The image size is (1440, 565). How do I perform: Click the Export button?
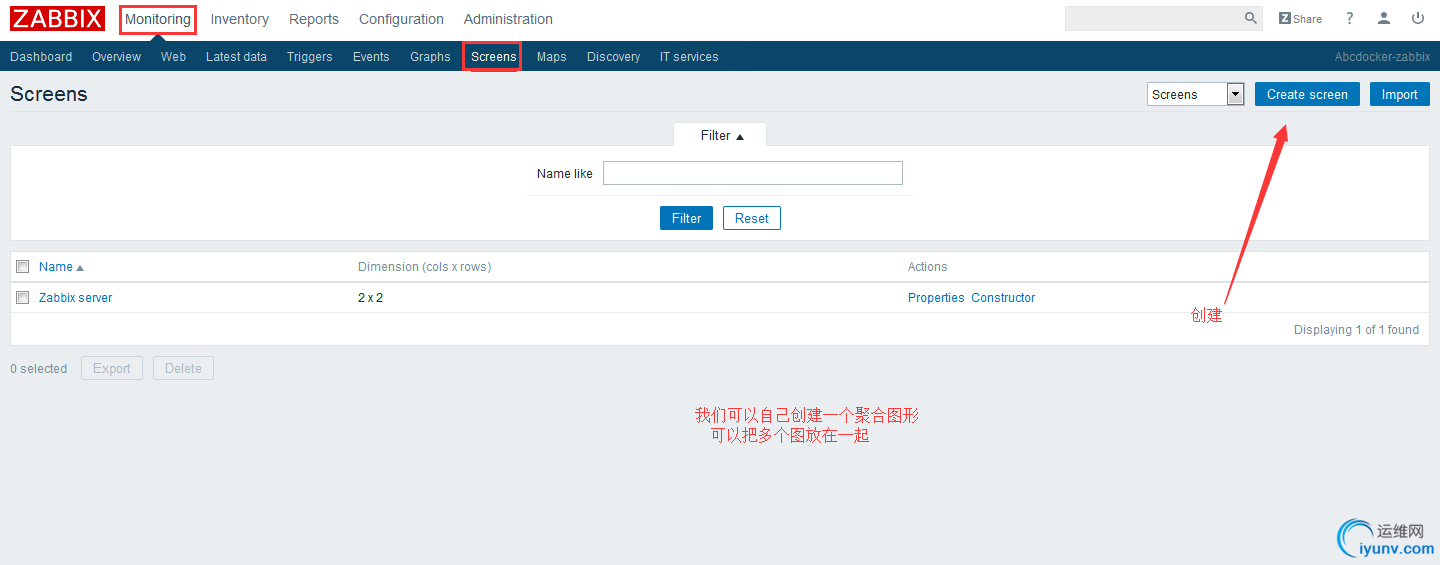[x=112, y=368]
